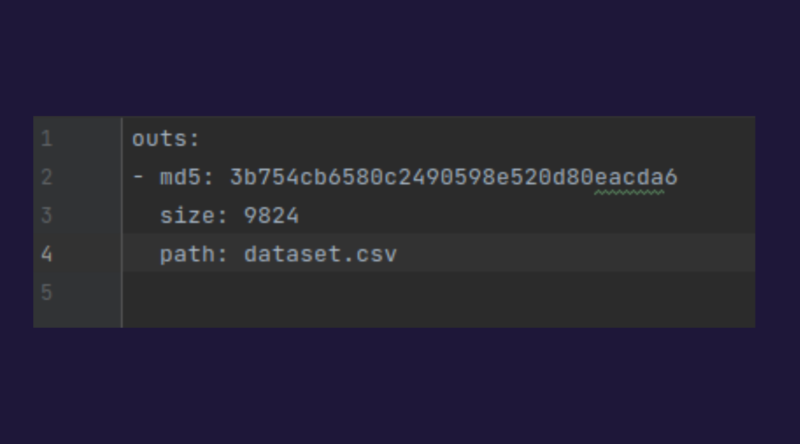Select line number 3 in the gutter

pyautogui.click(x=47, y=215)
